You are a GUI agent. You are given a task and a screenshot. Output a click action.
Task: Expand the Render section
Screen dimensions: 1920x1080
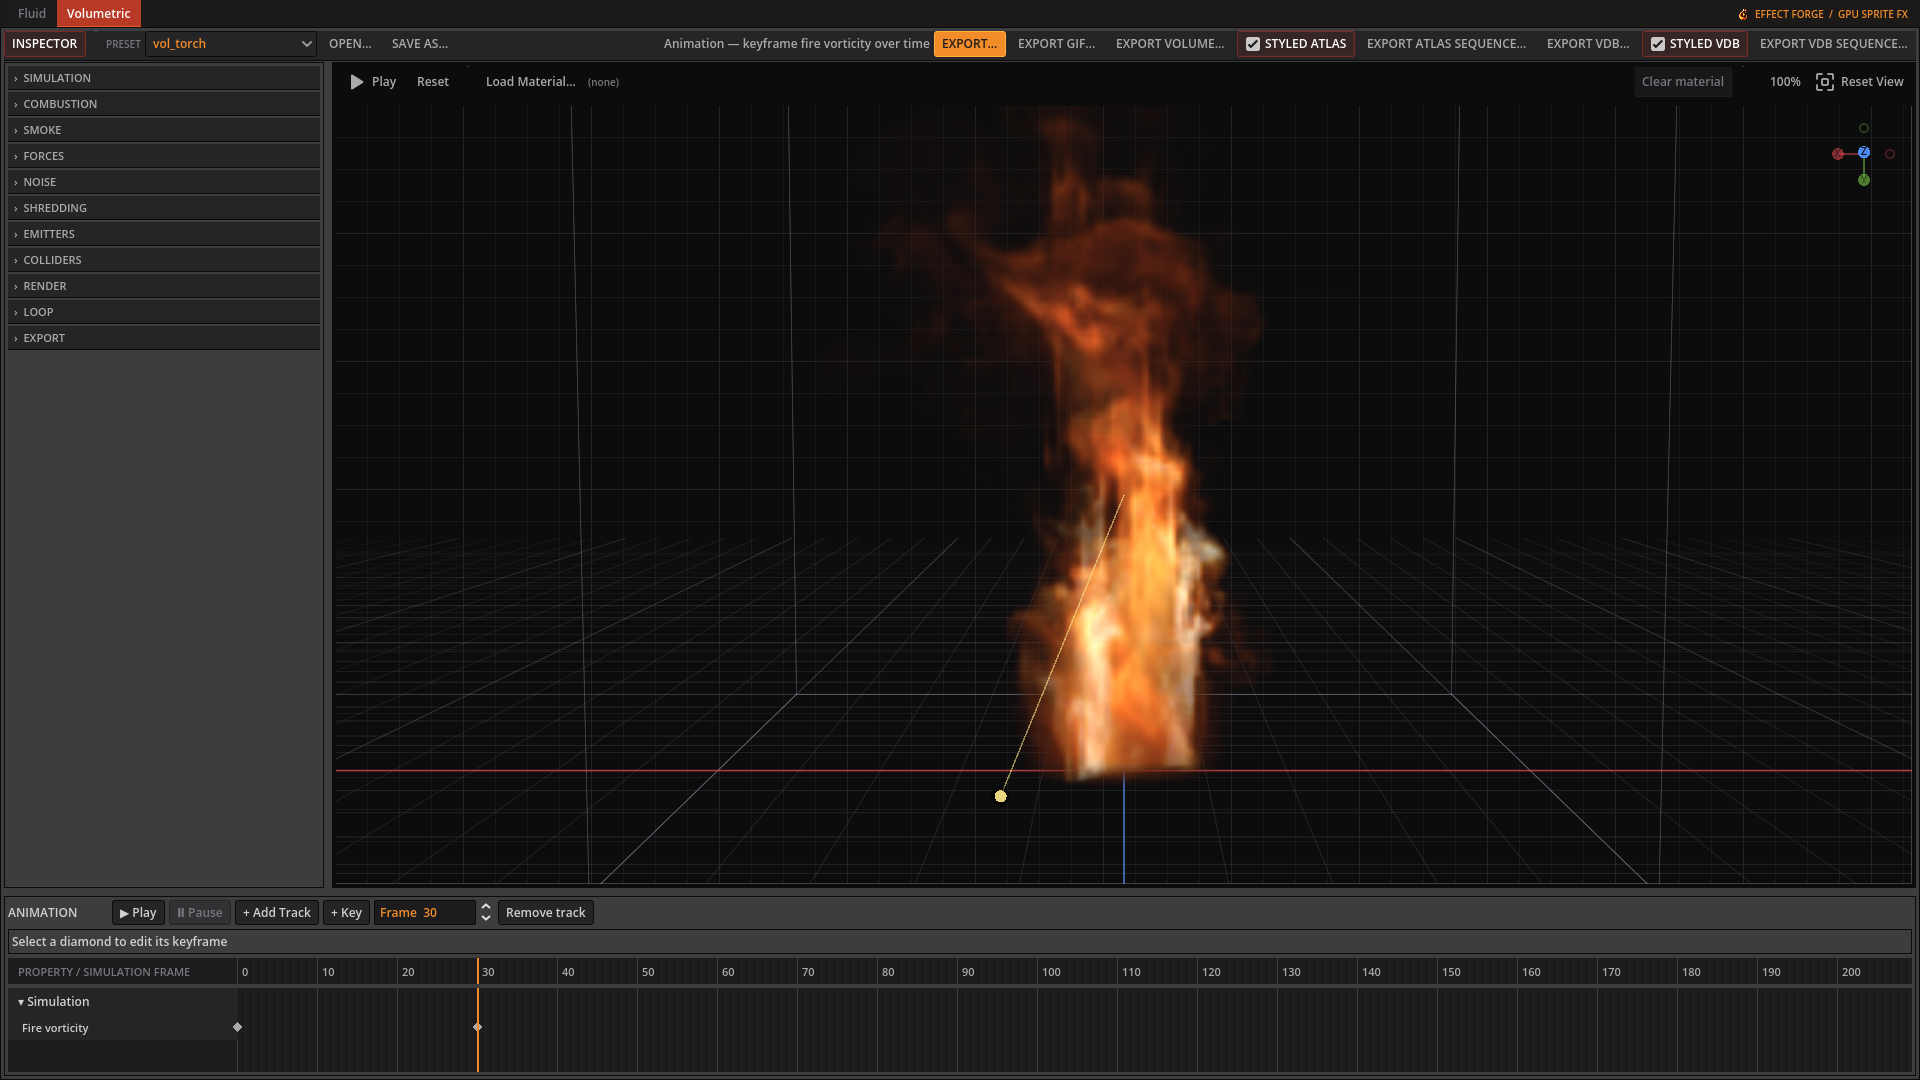(164, 286)
